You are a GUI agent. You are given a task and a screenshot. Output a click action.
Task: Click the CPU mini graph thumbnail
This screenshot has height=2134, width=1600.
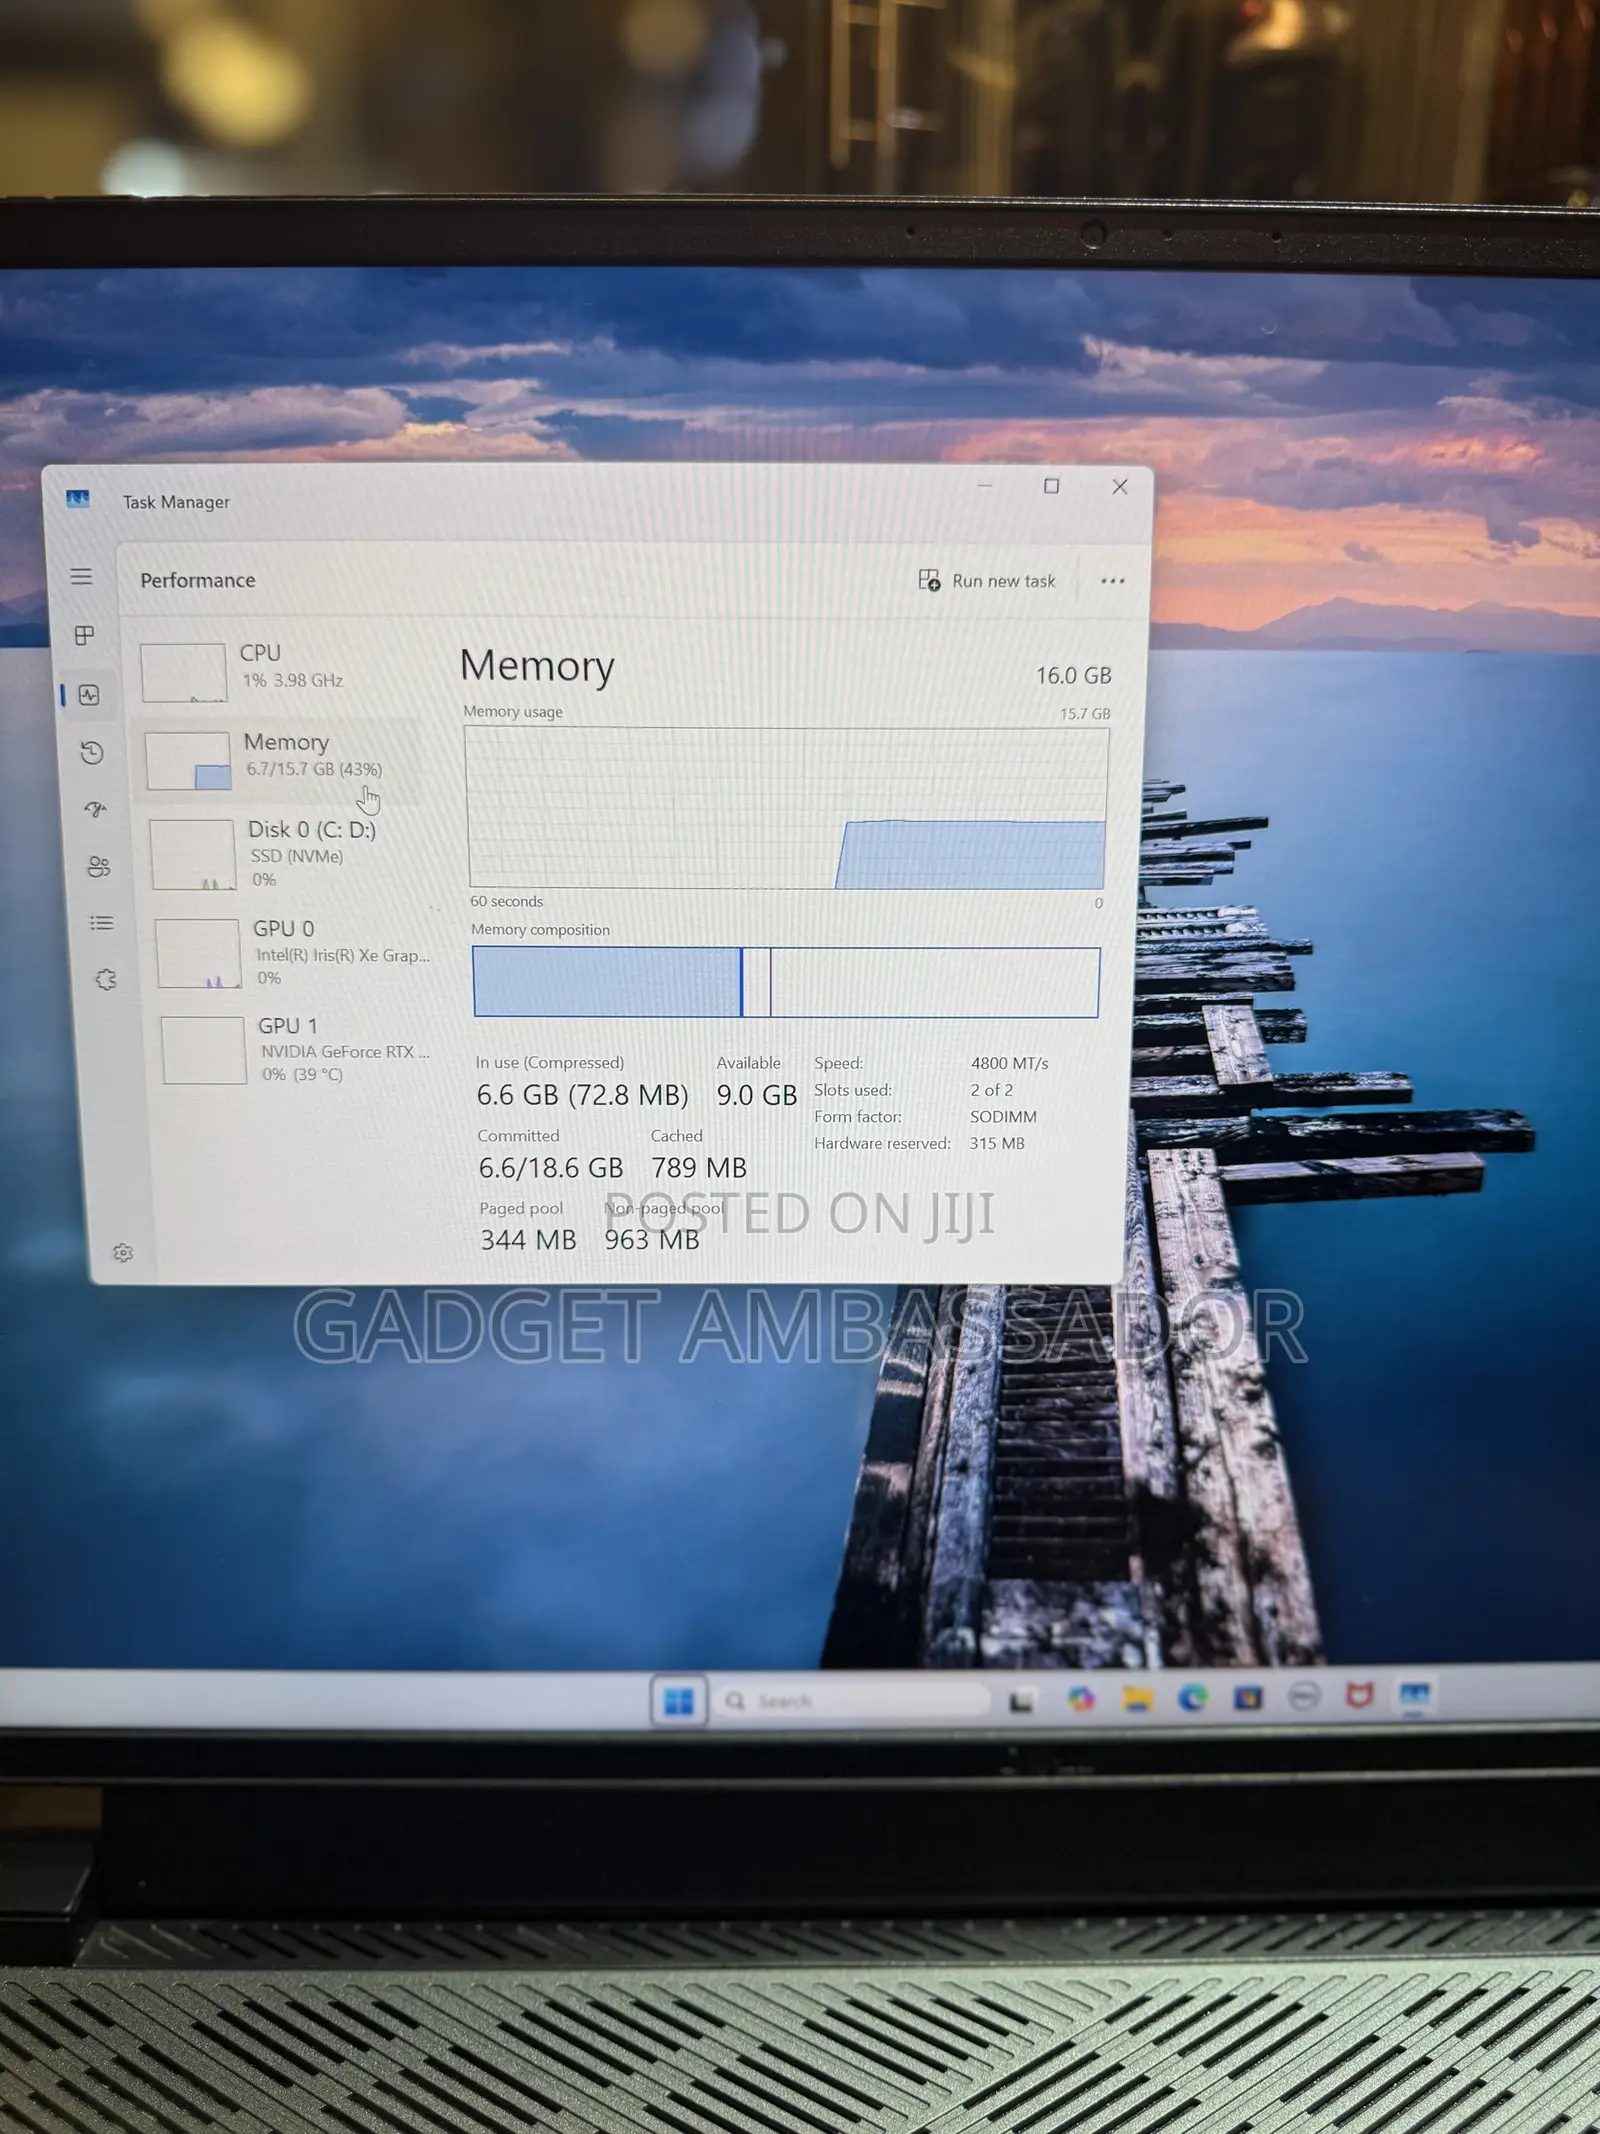pyautogui.click(x=183, y=672)
